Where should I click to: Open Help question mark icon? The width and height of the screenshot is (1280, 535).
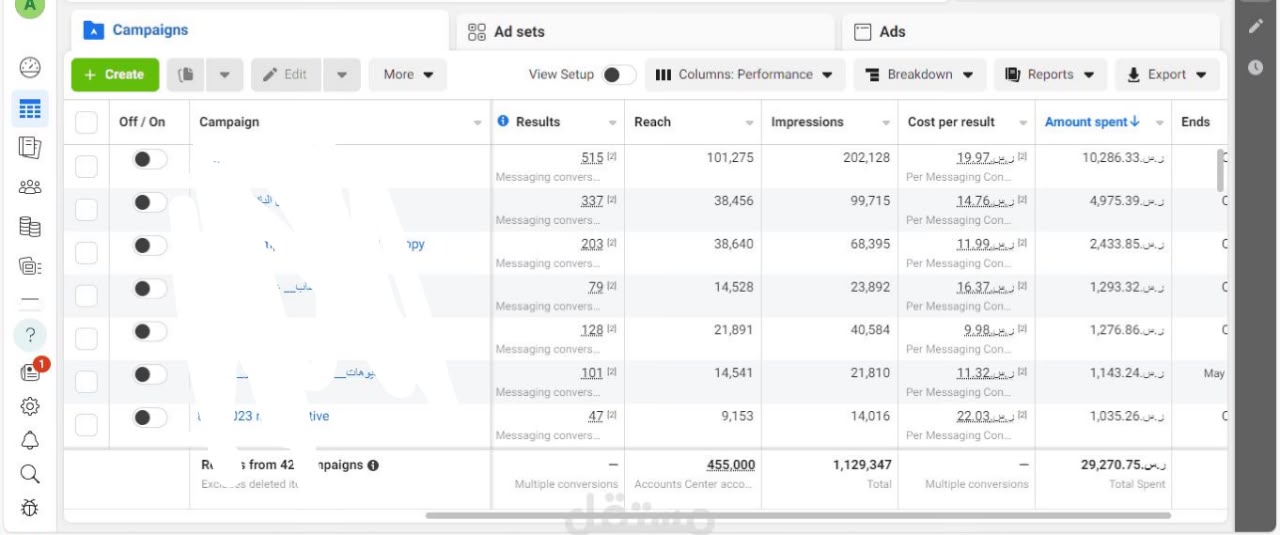click(30, 334)
